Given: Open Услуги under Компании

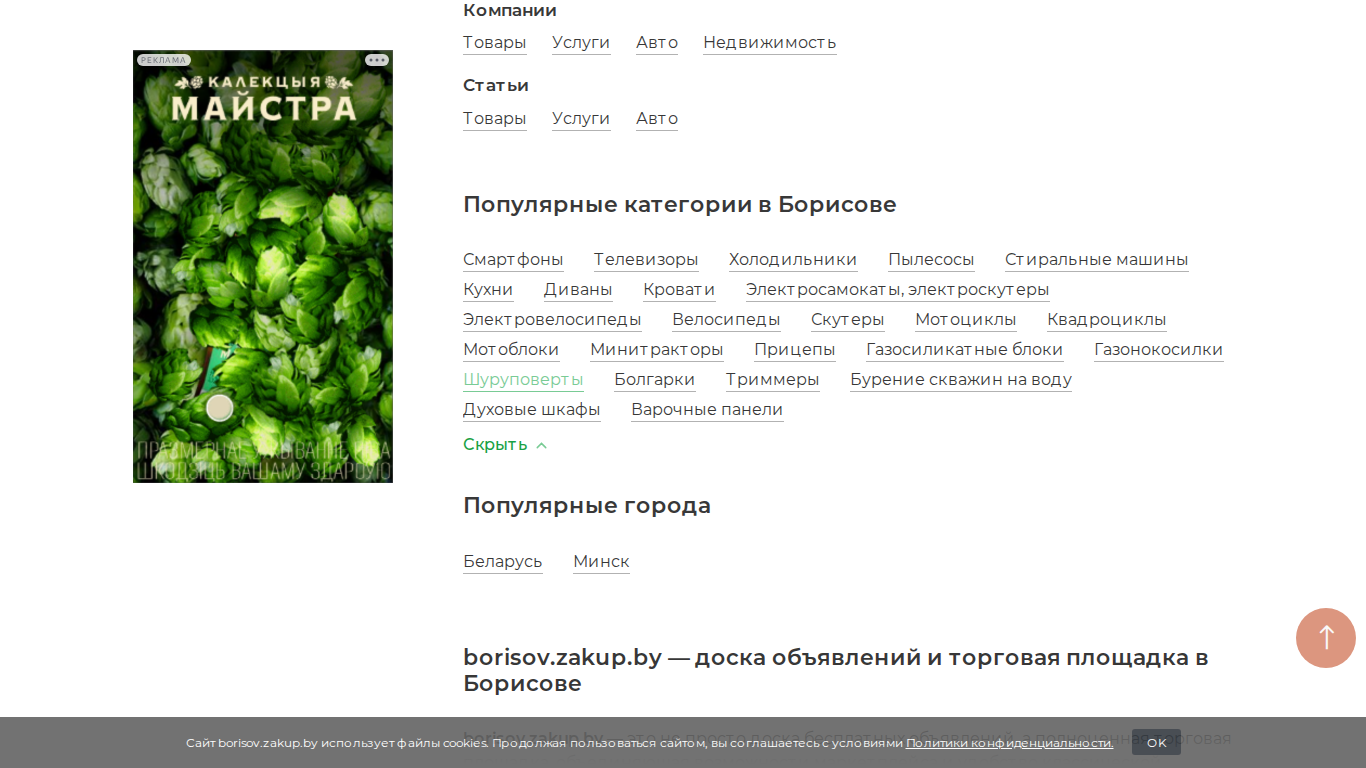Looking at the screenshot, I should click(x=581, y=43).
